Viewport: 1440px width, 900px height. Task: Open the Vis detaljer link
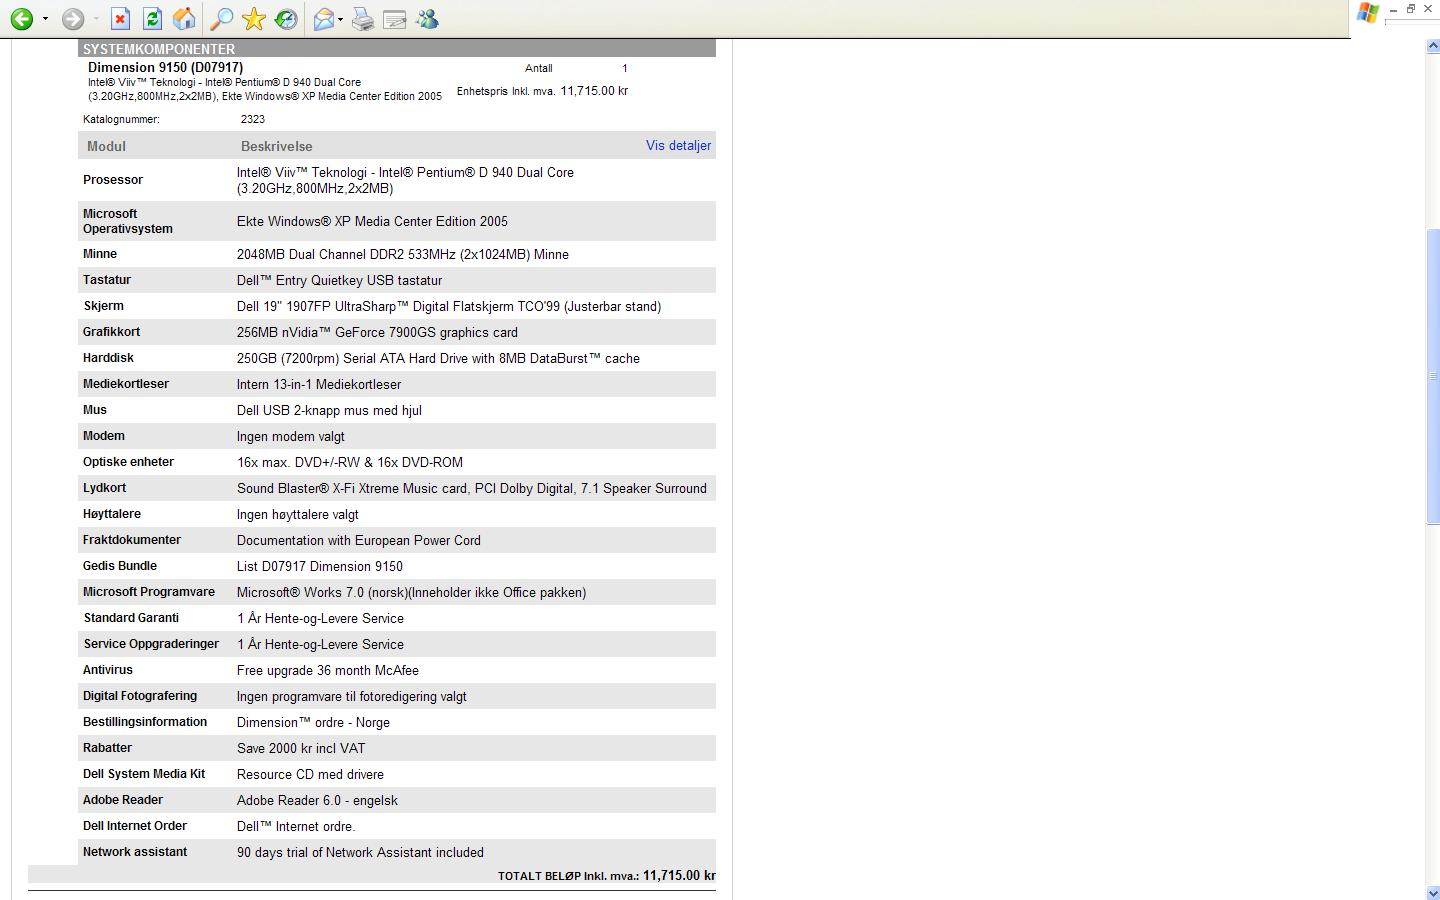[x=678, y=145]
